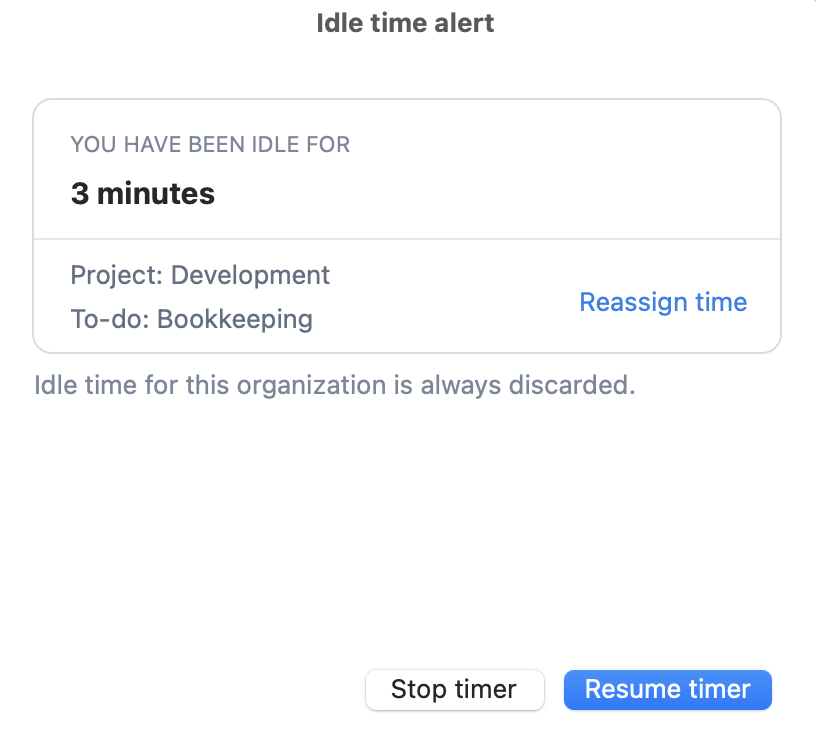Select the '3 minutes' idle duration text
The height and width of the screenshot is (752, 816).
pyautogui.click(x=143, y=194)
